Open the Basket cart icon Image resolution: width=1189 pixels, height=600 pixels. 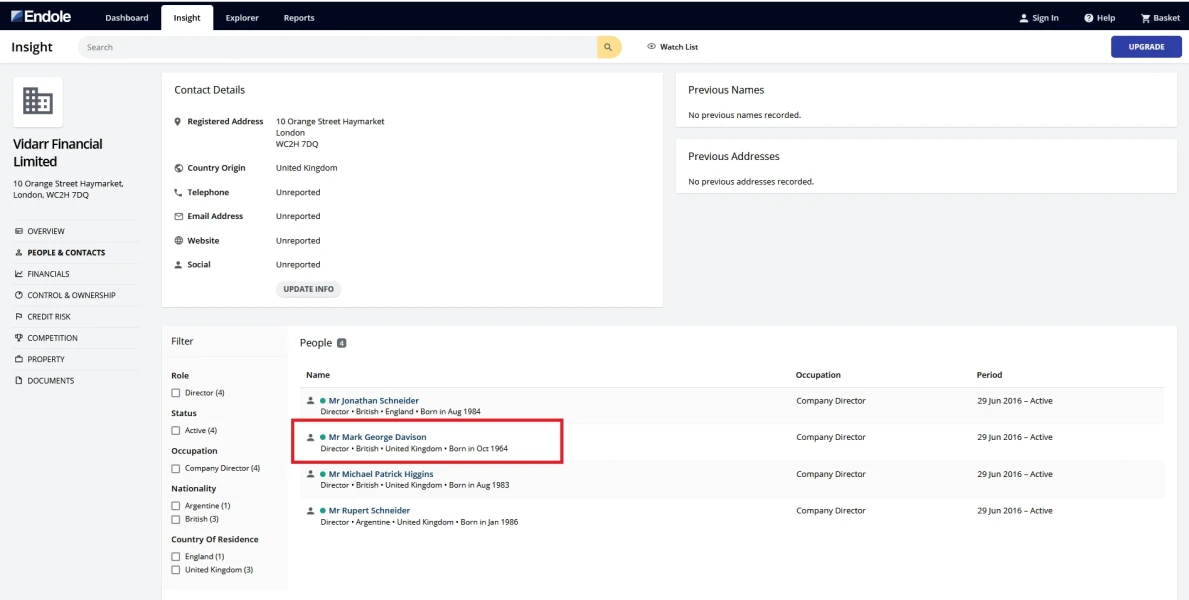coord(1145,18)
